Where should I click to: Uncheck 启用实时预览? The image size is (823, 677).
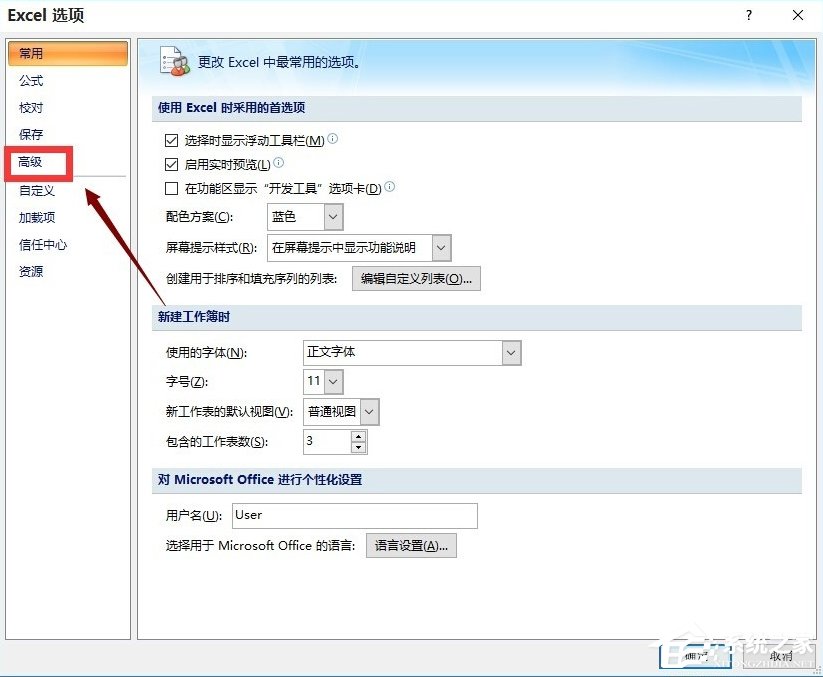tap(171, 163)
